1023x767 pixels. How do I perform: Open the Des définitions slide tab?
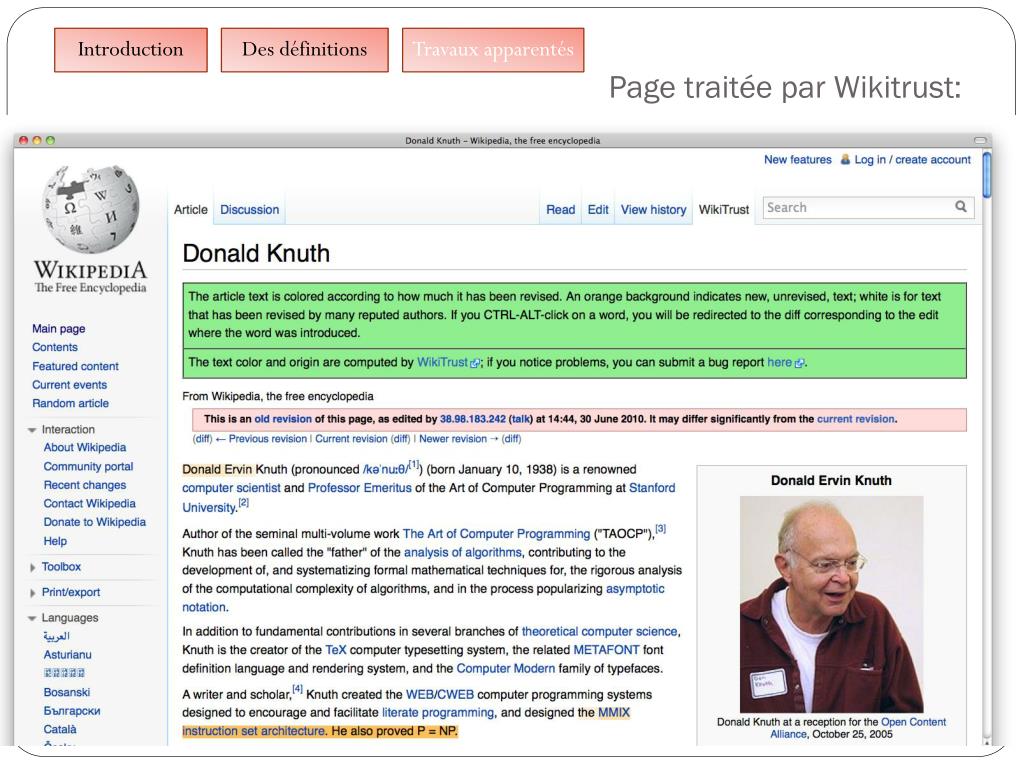(x=305, y=50)
